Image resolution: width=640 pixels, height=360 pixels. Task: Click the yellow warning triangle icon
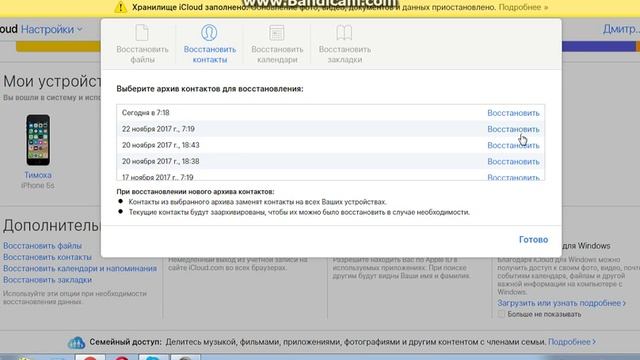pyautogui.click(x=120, y=7)
